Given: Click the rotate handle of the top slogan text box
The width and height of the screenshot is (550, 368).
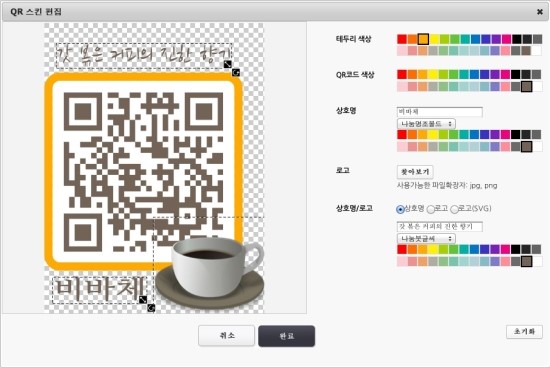Looking at the screenshot, I should (x=236, y=72).
